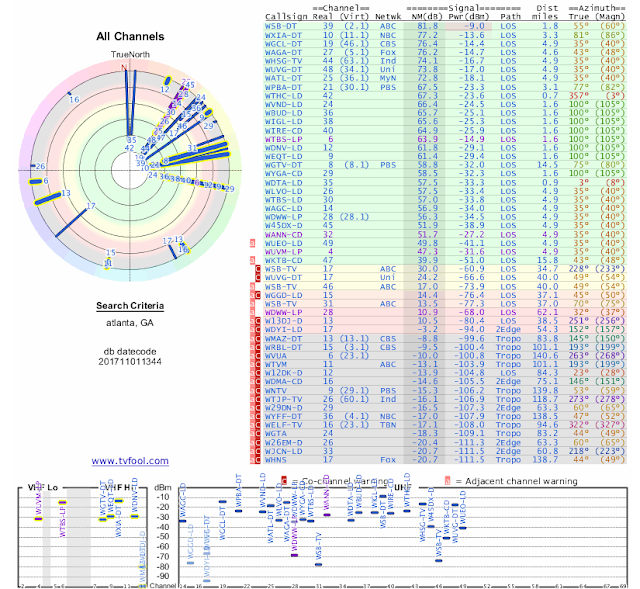The image size is (640, 589).
Task: Select the WAGA-DT callsign
Action: point(283,52)
